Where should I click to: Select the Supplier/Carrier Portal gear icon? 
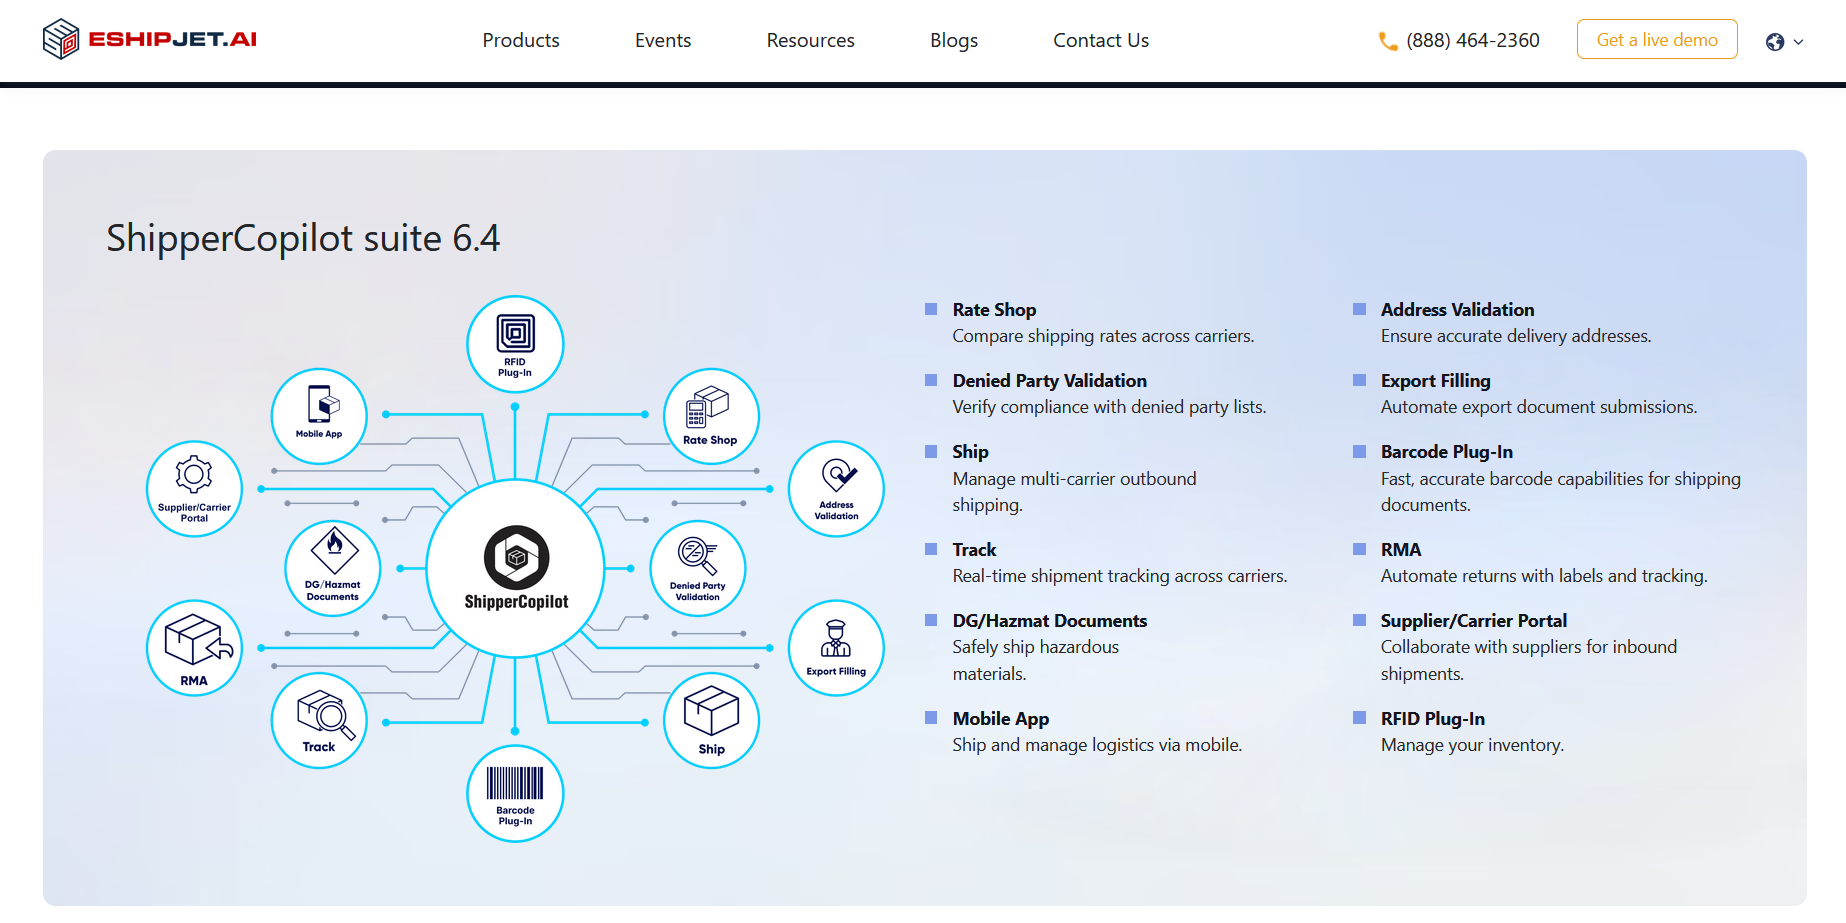click(x=194, y=489)
